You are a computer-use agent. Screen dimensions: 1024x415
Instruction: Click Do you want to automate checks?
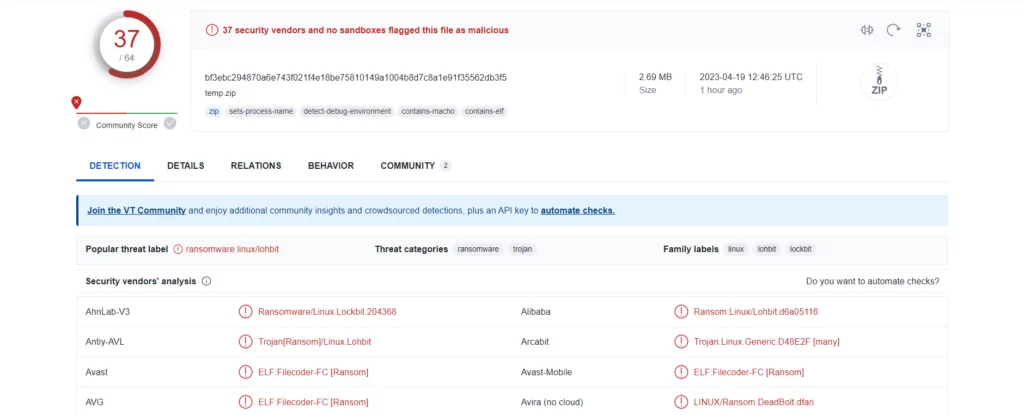(872, 282)
